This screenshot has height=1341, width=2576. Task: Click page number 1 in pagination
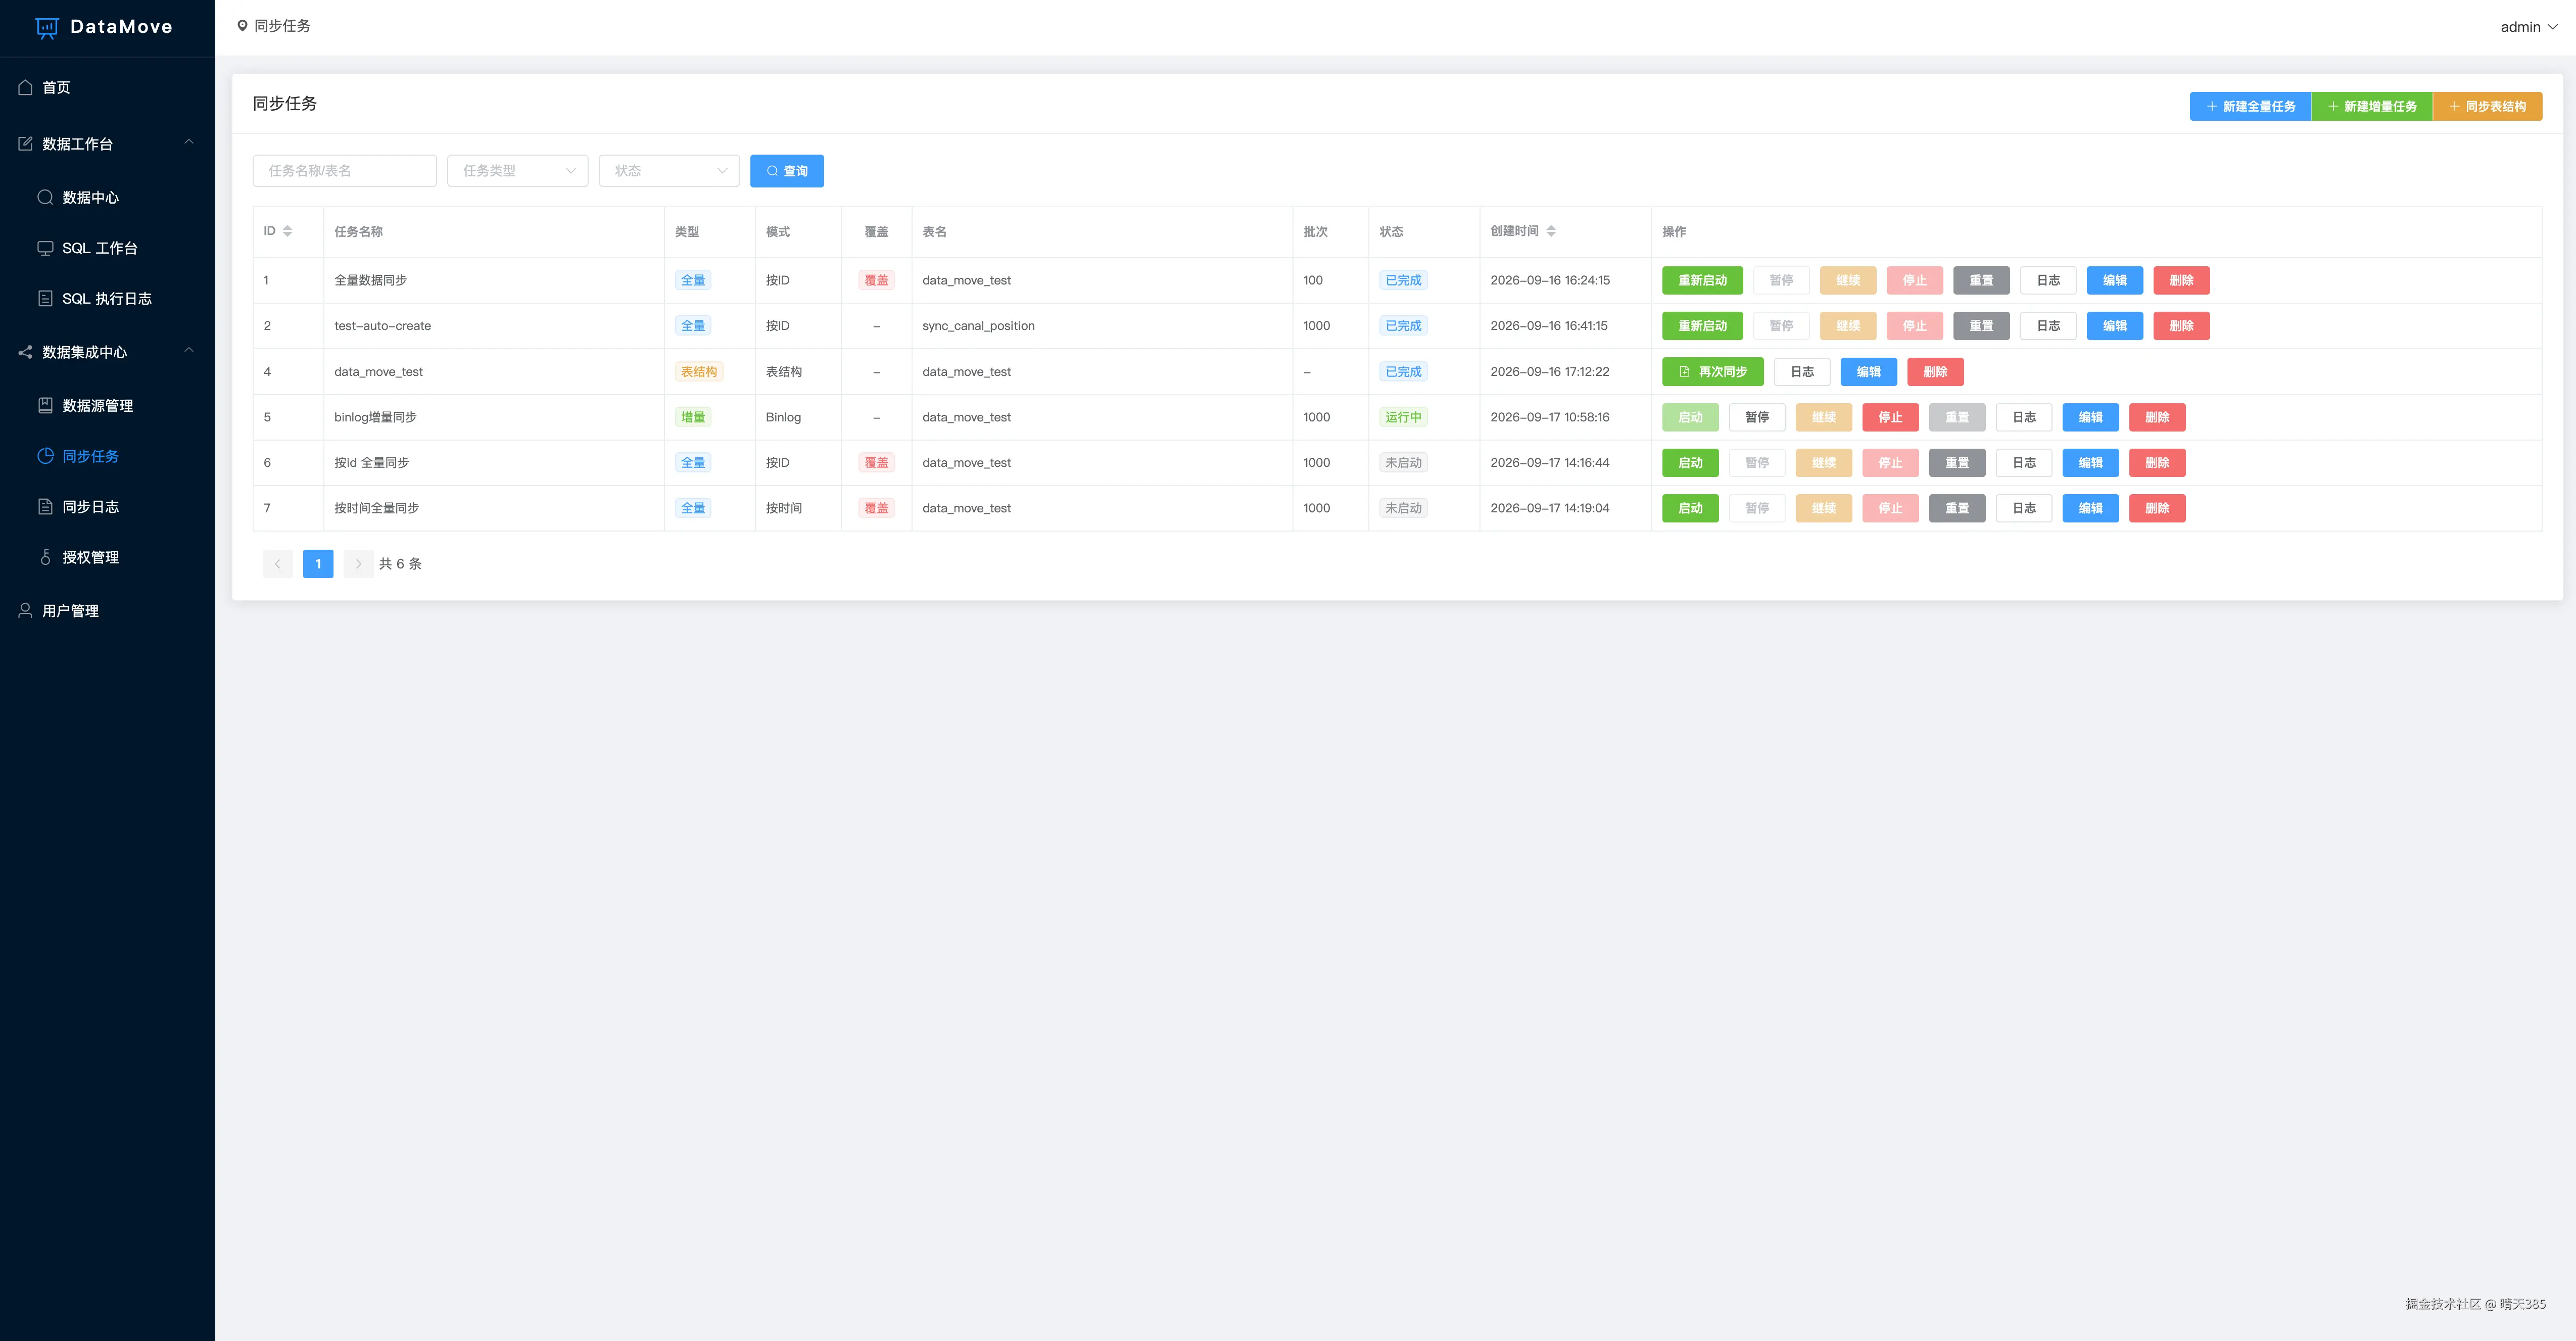point(318,564)
